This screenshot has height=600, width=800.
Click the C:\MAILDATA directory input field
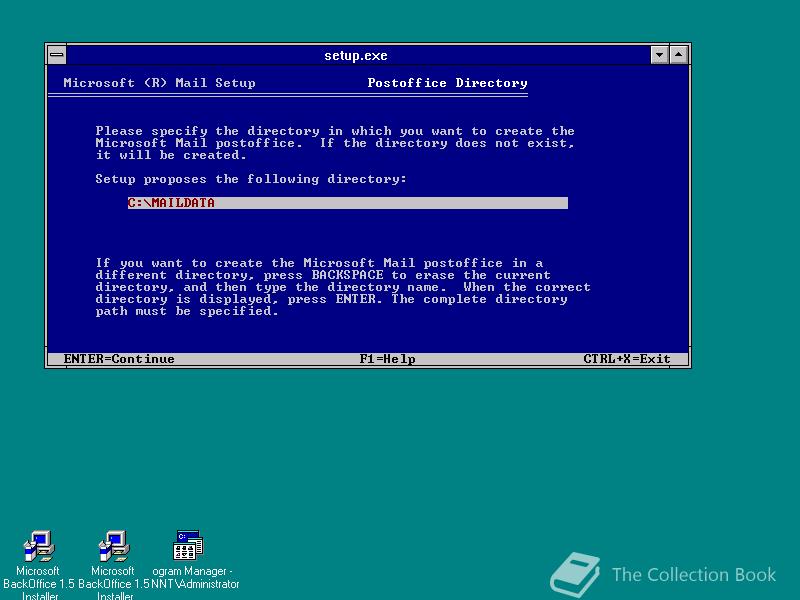pyautogui.click(x=347, y=203)
